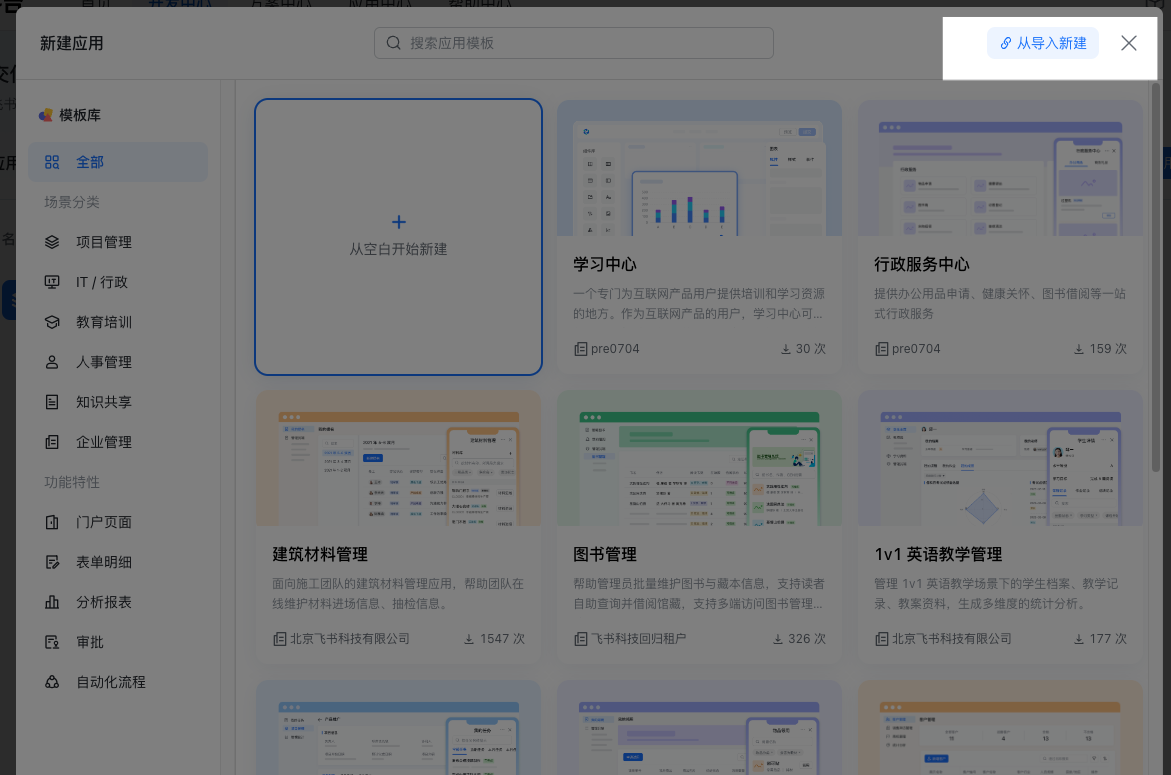Click the 1v1 英语教学管理 title
Screen dimensions: 1171x775
[x=938, y=554]
